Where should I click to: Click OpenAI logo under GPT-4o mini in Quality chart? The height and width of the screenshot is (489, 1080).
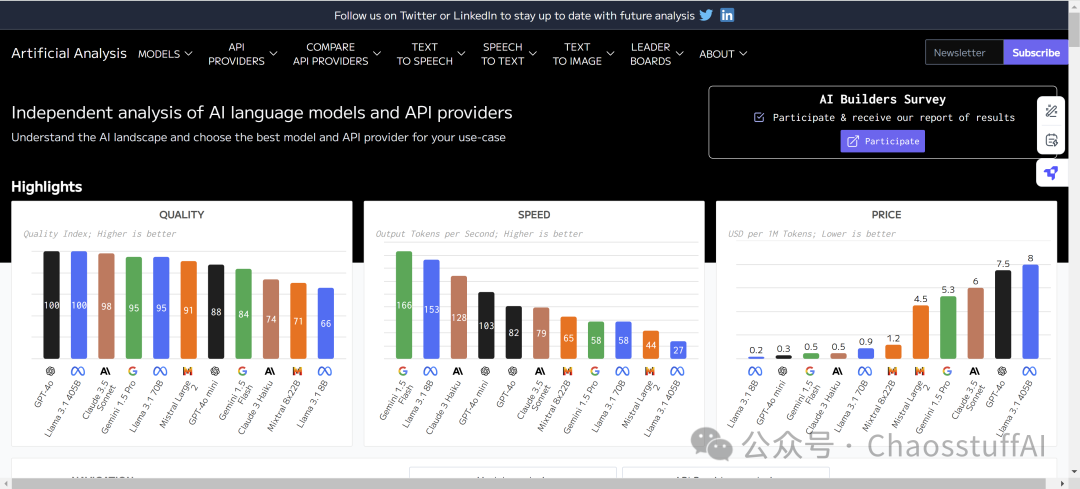216,370
